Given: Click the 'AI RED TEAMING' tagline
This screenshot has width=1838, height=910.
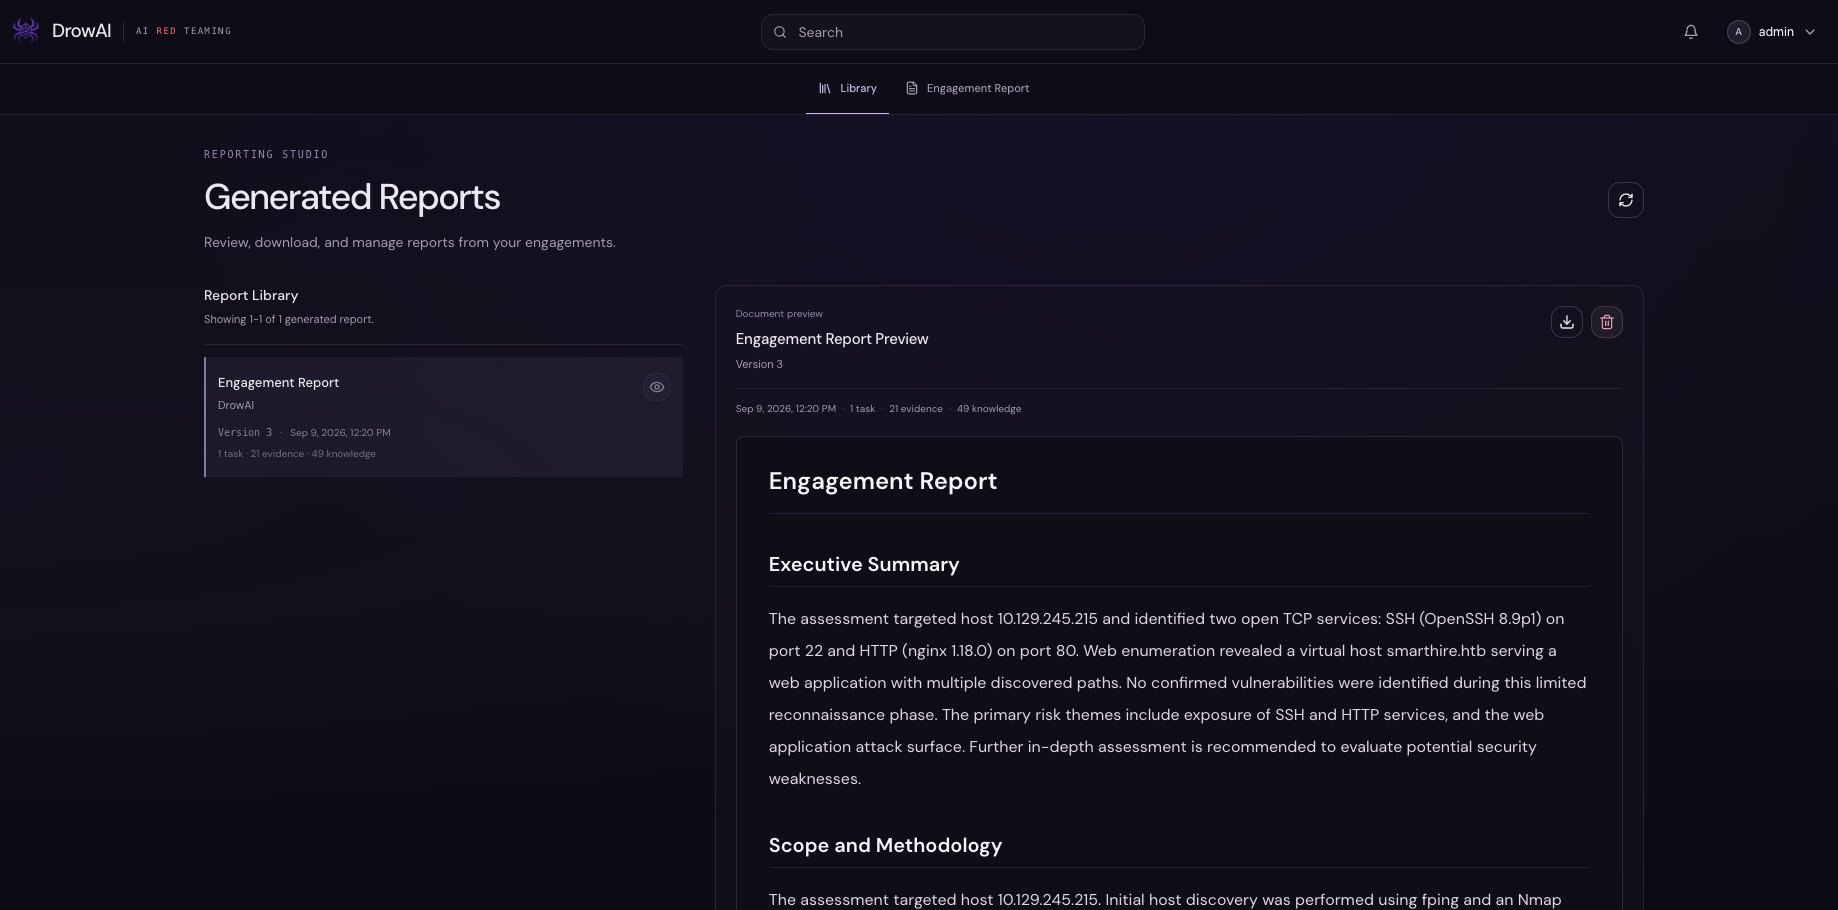Looking at the screenshot, I should click(x=184, y=31).
